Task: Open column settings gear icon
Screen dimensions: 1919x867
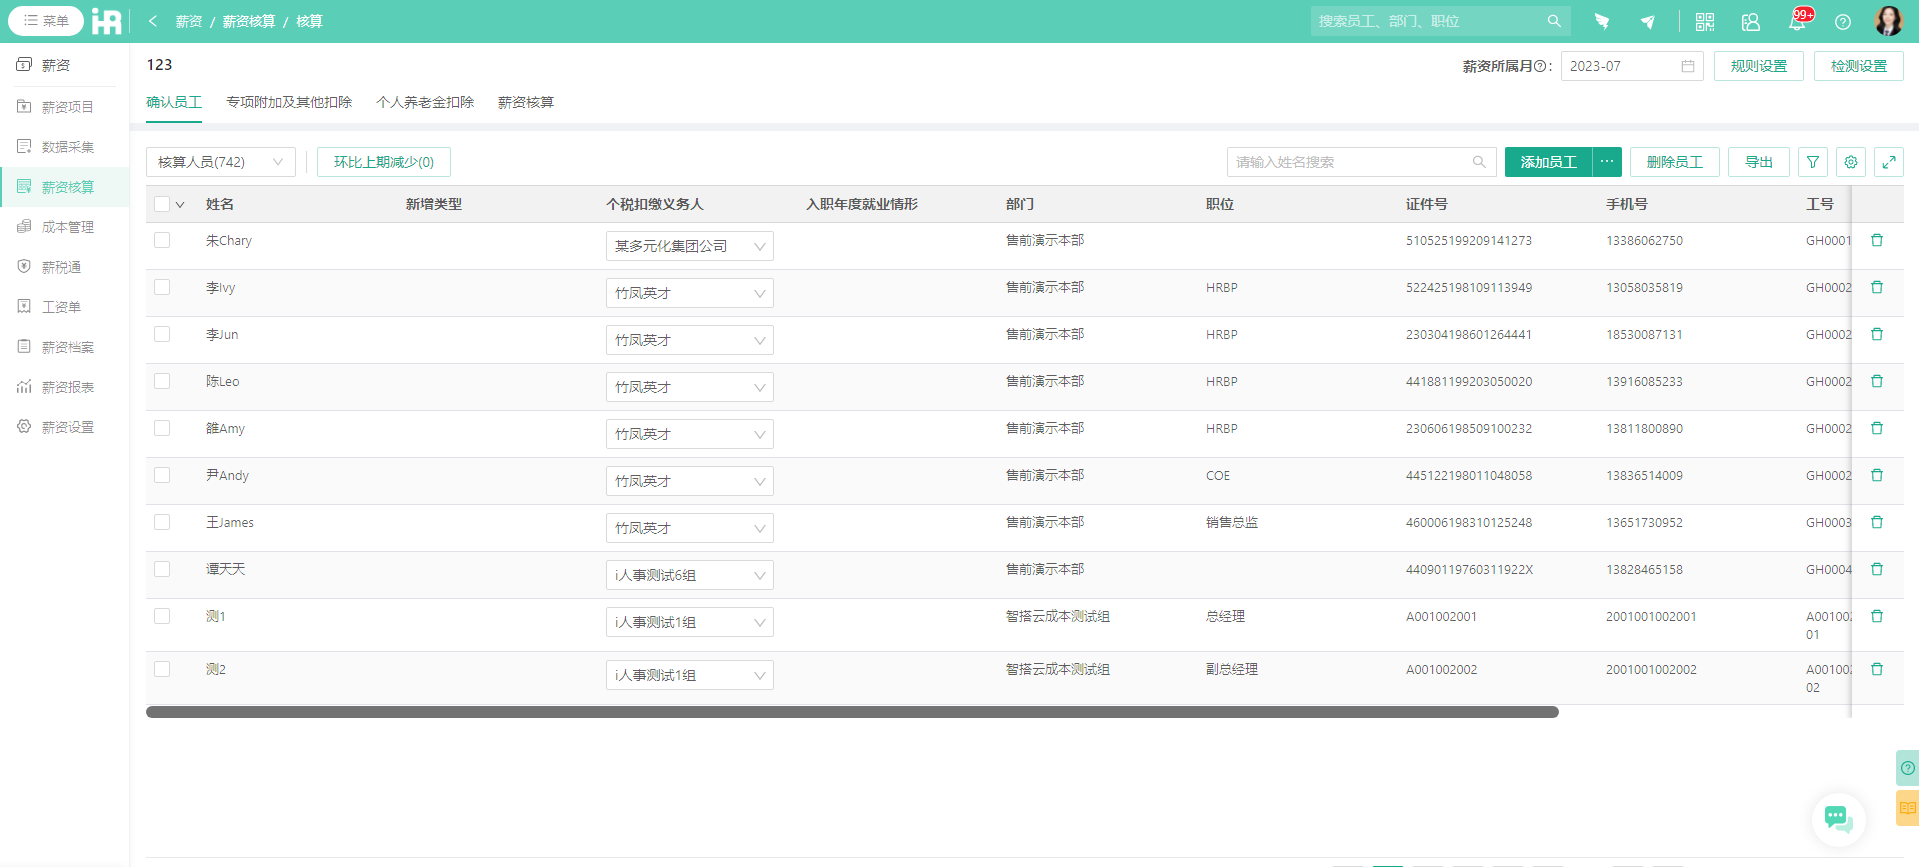Action: pos(1851,162)
